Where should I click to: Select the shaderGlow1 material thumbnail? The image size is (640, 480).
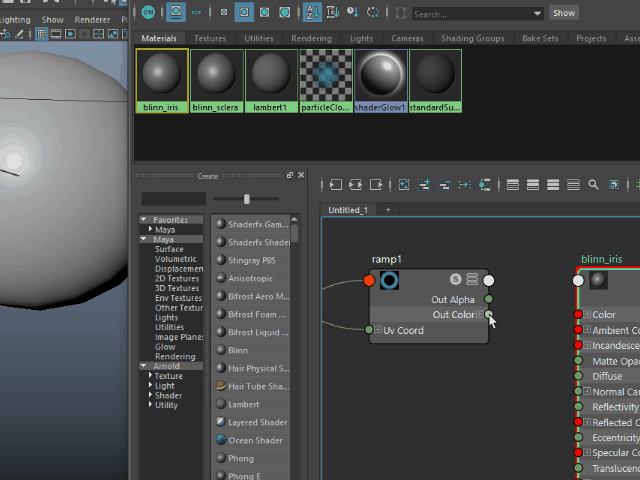(380, 76)
